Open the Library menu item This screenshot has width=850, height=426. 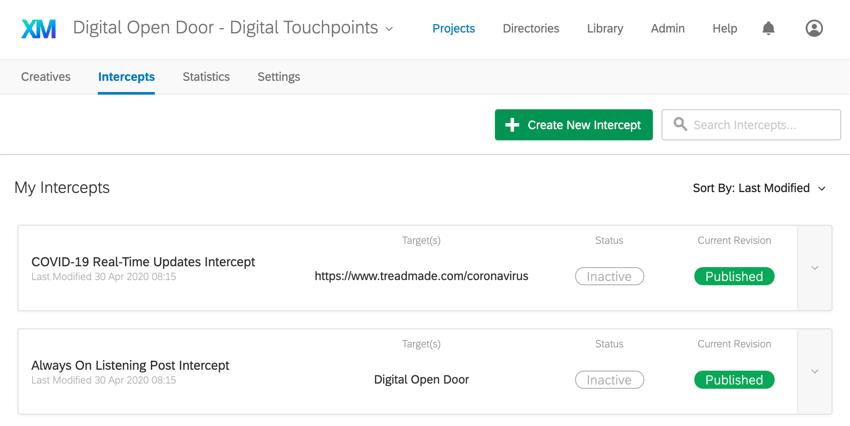click(x=605, y=28)
